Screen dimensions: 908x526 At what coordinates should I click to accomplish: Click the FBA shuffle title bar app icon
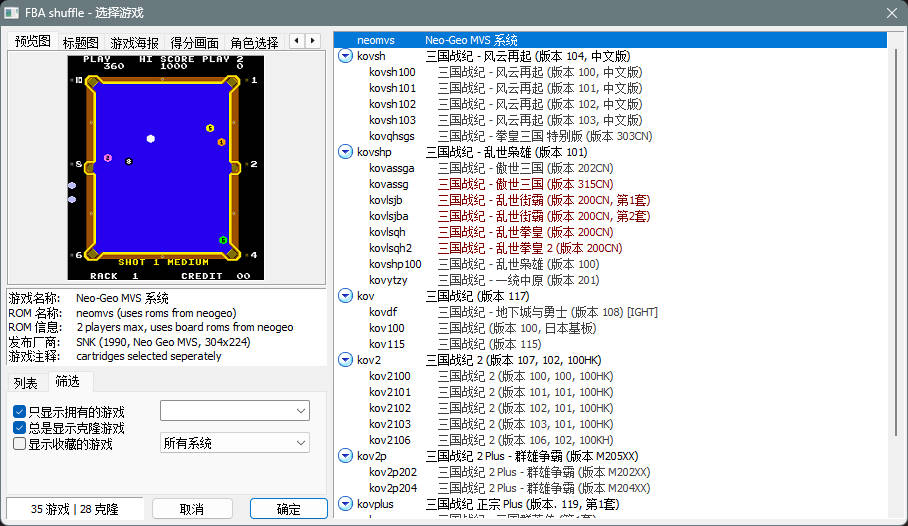pos(12,12)
